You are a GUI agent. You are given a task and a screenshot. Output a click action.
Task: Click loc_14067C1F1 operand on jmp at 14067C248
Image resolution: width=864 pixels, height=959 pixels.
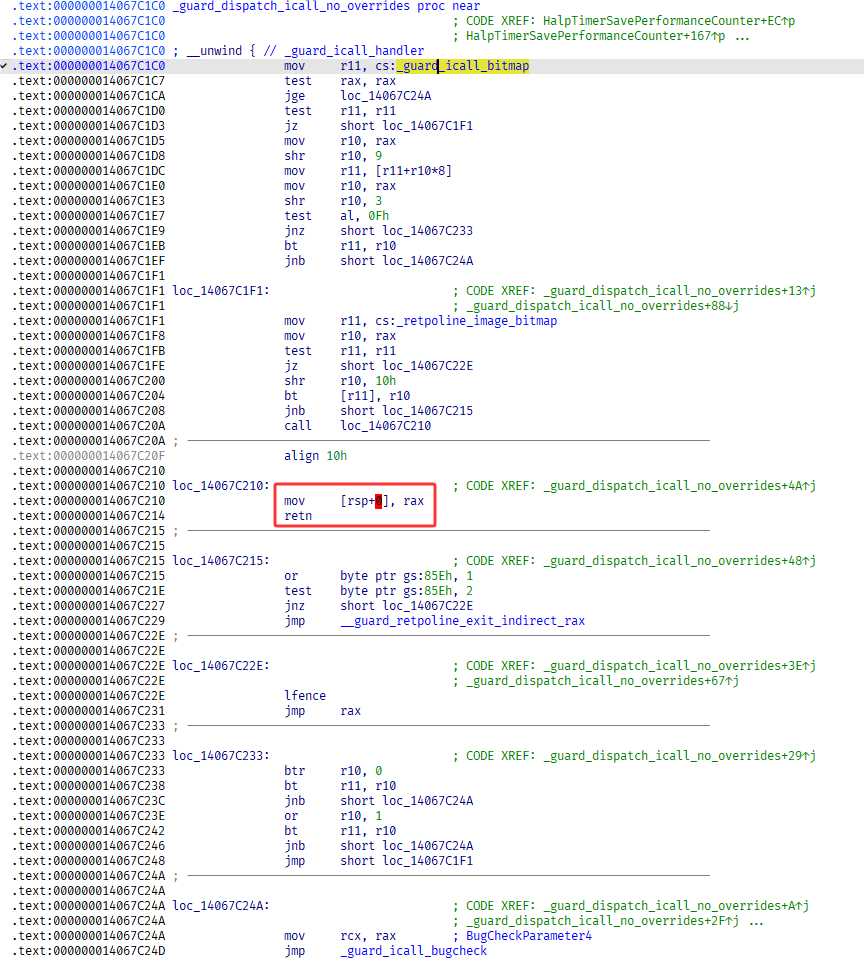click(x=427, y=861)
